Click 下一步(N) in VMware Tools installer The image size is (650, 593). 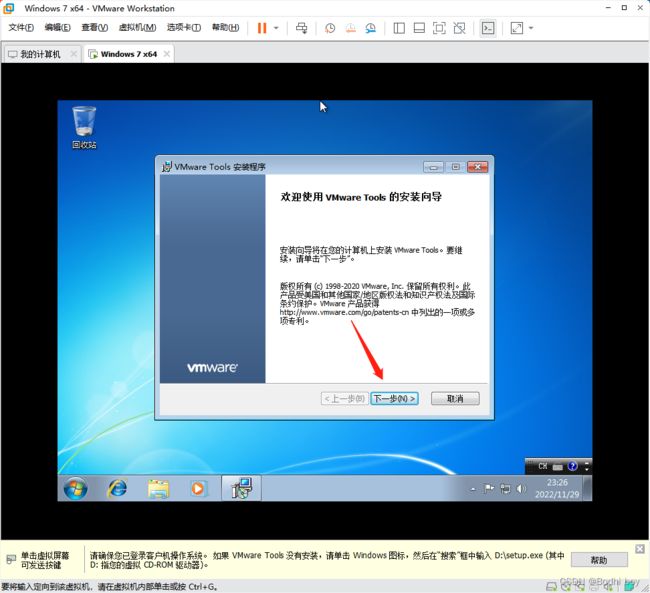[x=394, y=399]
